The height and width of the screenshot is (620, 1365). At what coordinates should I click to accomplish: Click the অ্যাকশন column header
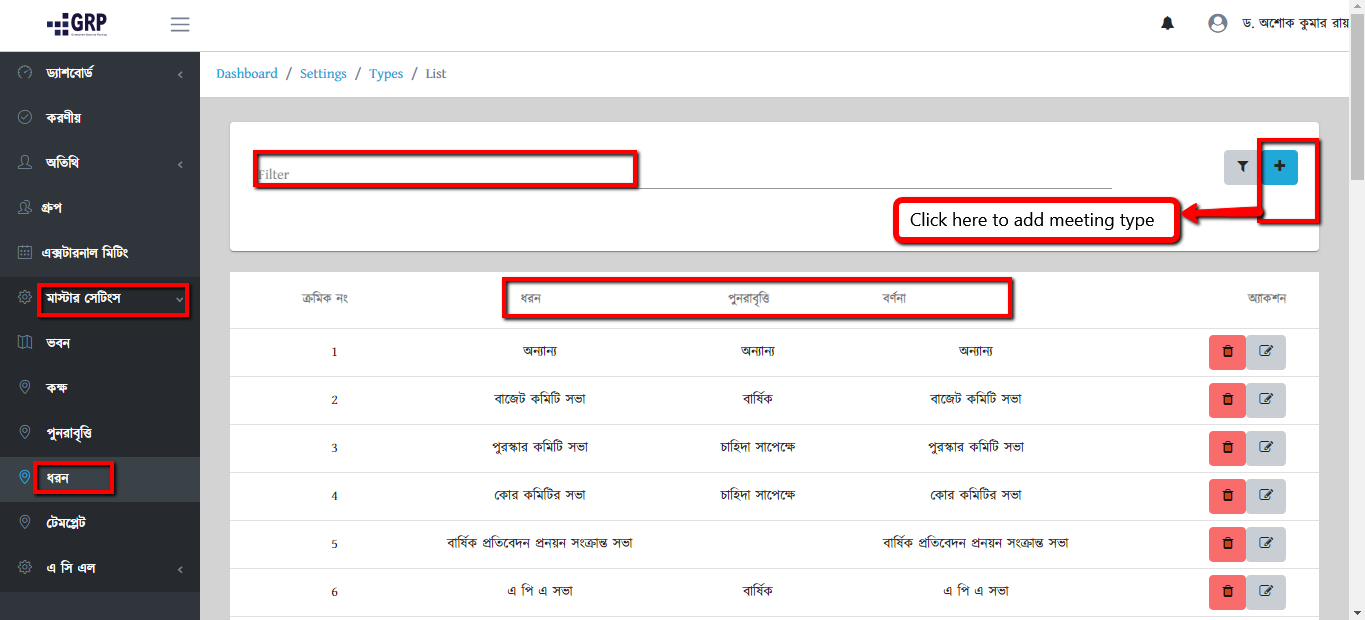pos(1267,298)
